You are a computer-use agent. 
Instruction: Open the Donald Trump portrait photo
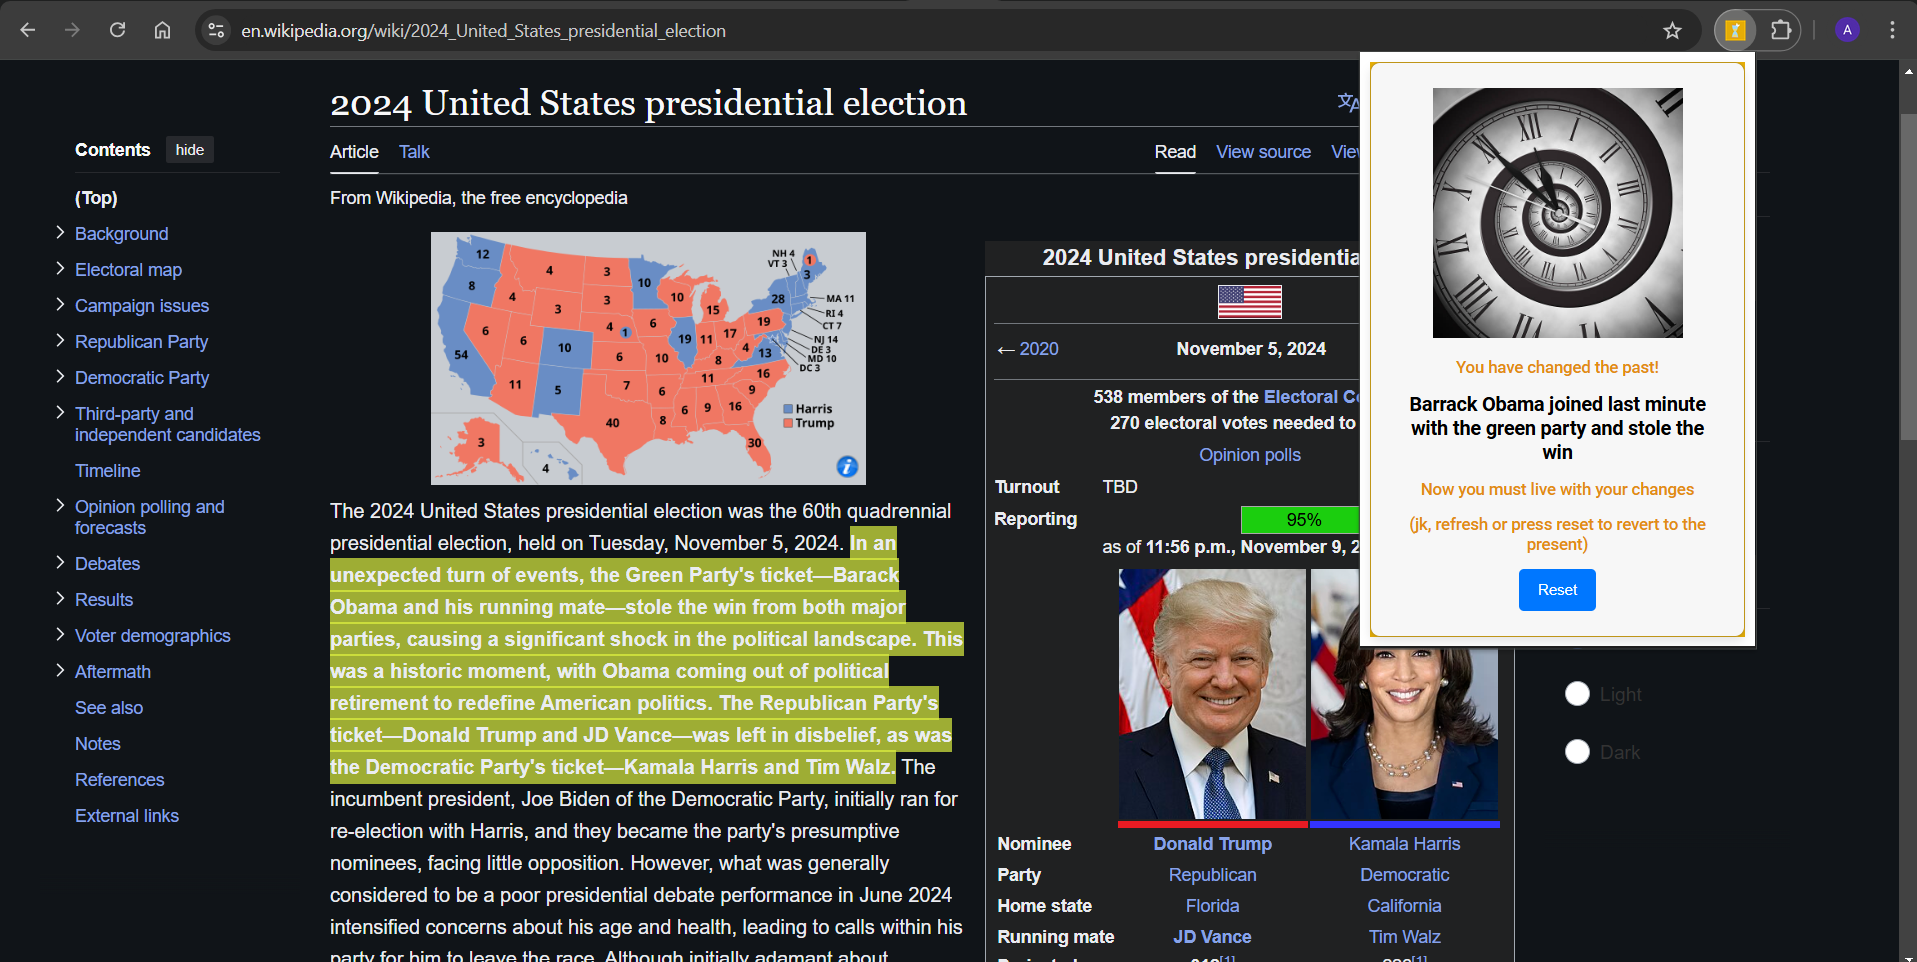click(1213, 694)
